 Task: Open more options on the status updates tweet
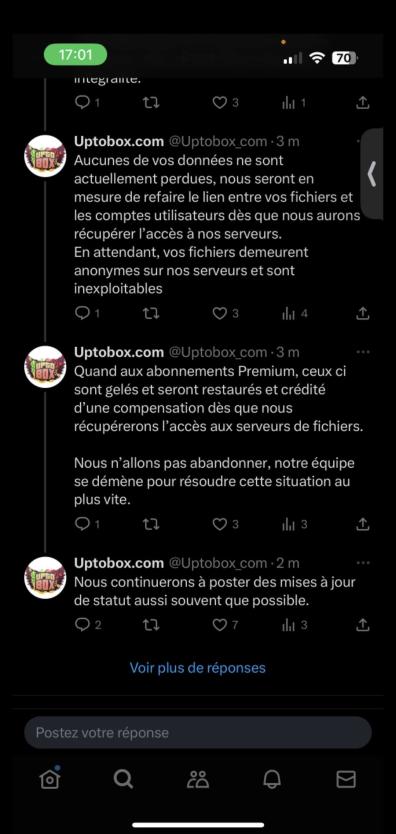pyautogui.click(x=363, y=563)
